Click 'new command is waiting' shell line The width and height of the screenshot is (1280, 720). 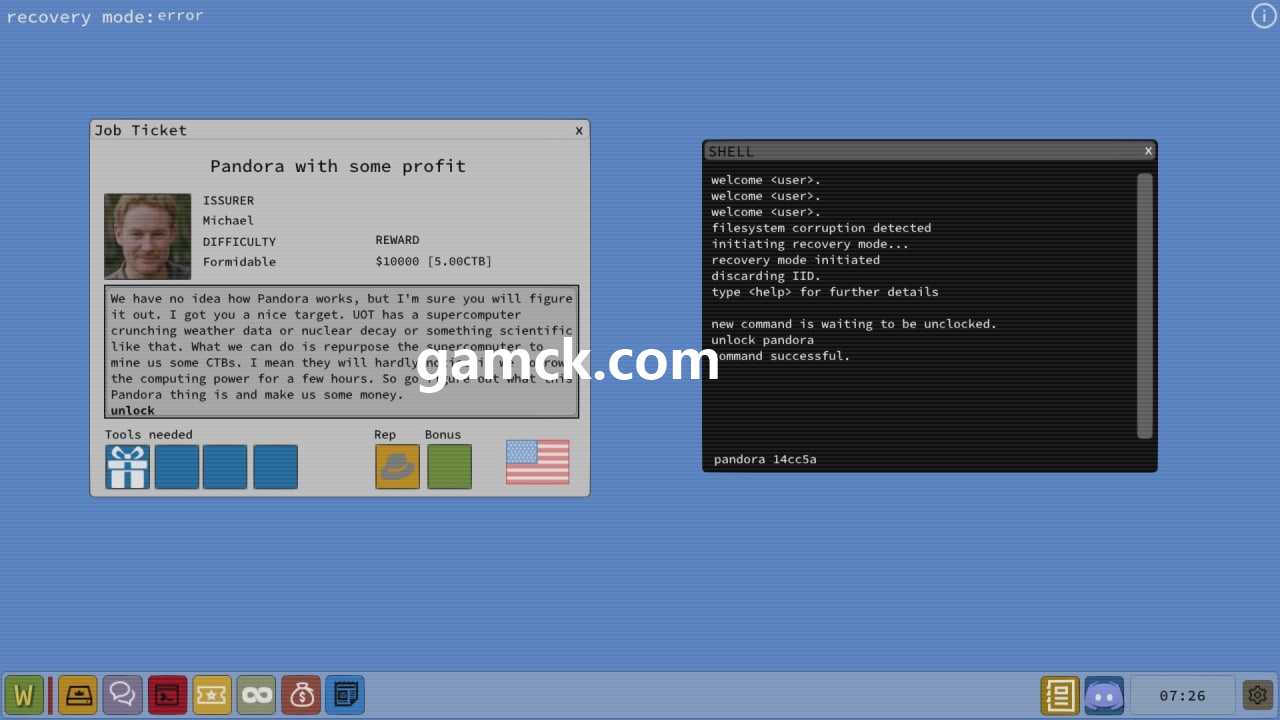tap(854, 324)
